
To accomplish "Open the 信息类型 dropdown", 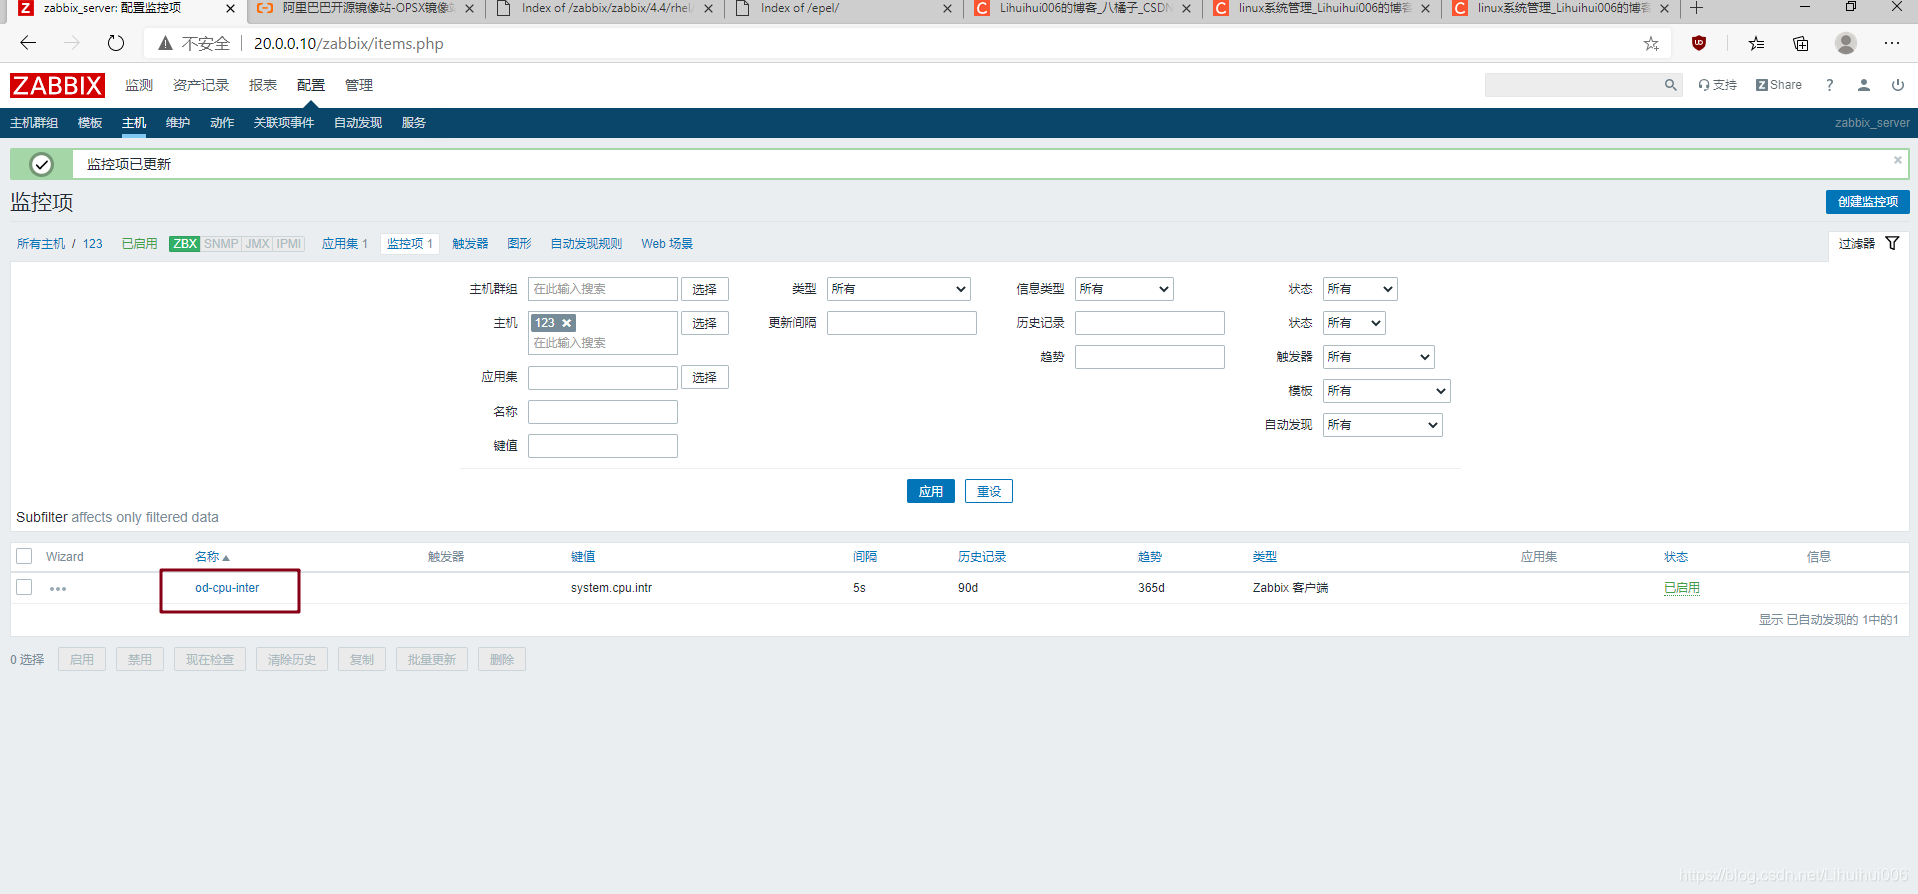I will (x=1124, y=289).
